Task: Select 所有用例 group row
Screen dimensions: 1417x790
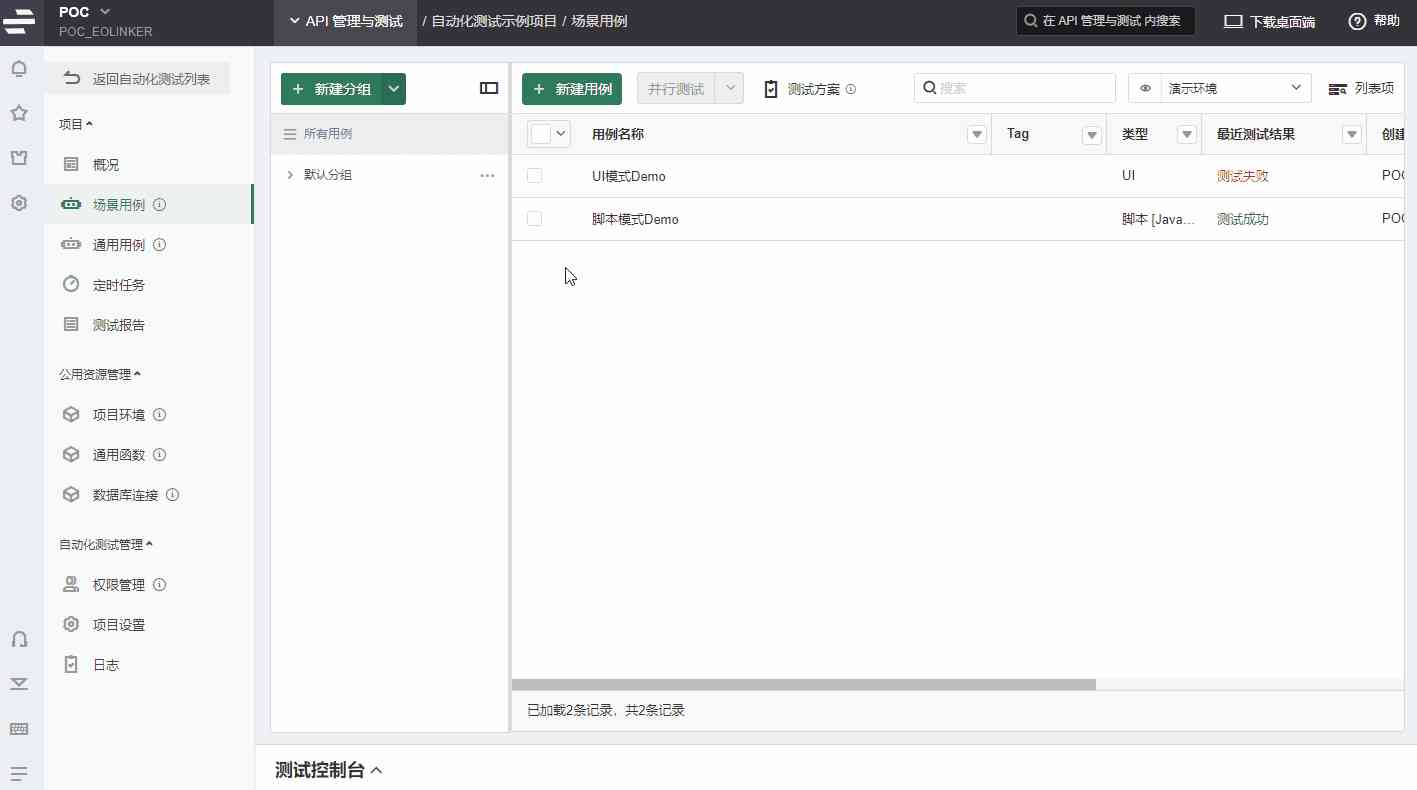Action: pos(390,134)
